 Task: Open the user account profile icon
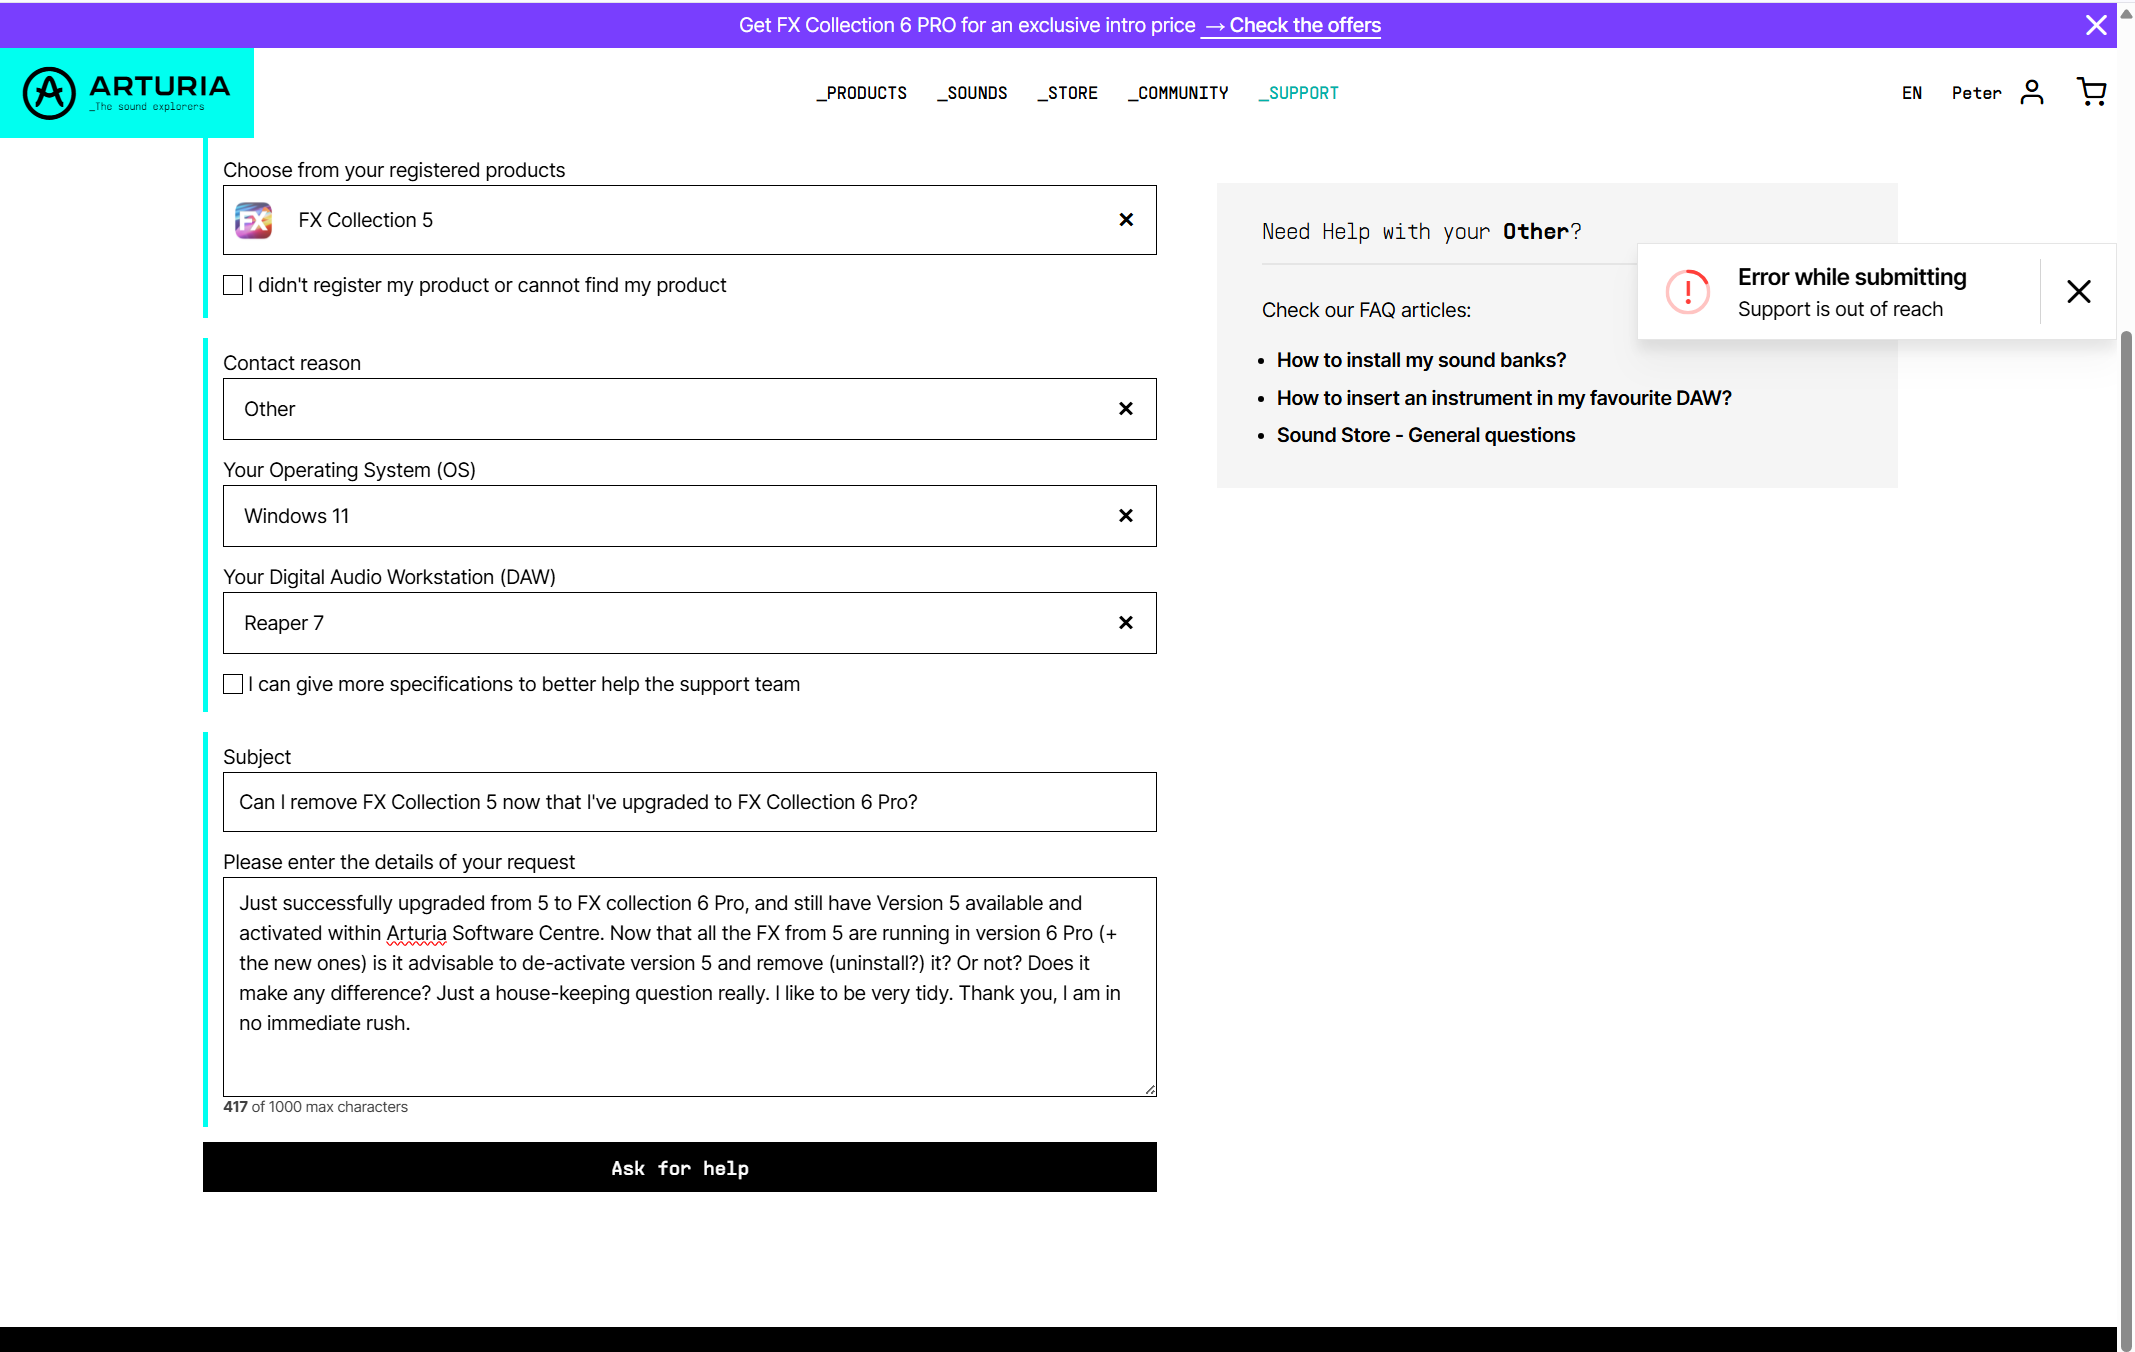point(2031,92)
